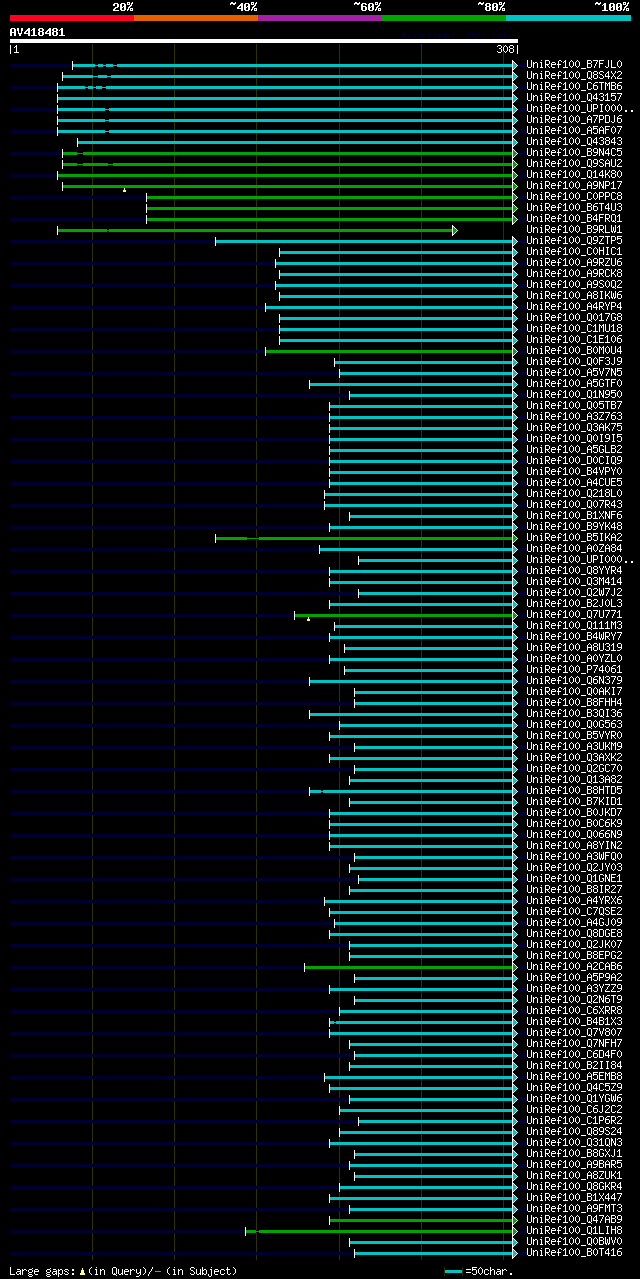Open hit UniRef100_B0T416
The height and width of the screenshot is (1279, 640).
[574, 1253]
